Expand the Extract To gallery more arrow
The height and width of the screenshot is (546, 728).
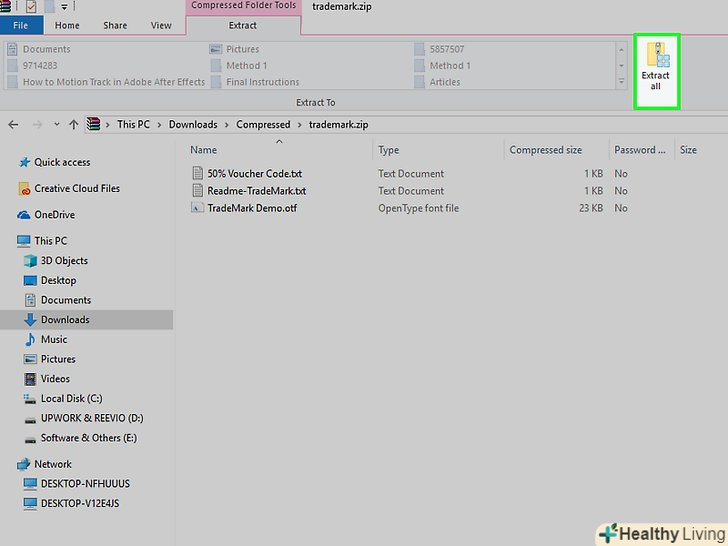[621, 82]
